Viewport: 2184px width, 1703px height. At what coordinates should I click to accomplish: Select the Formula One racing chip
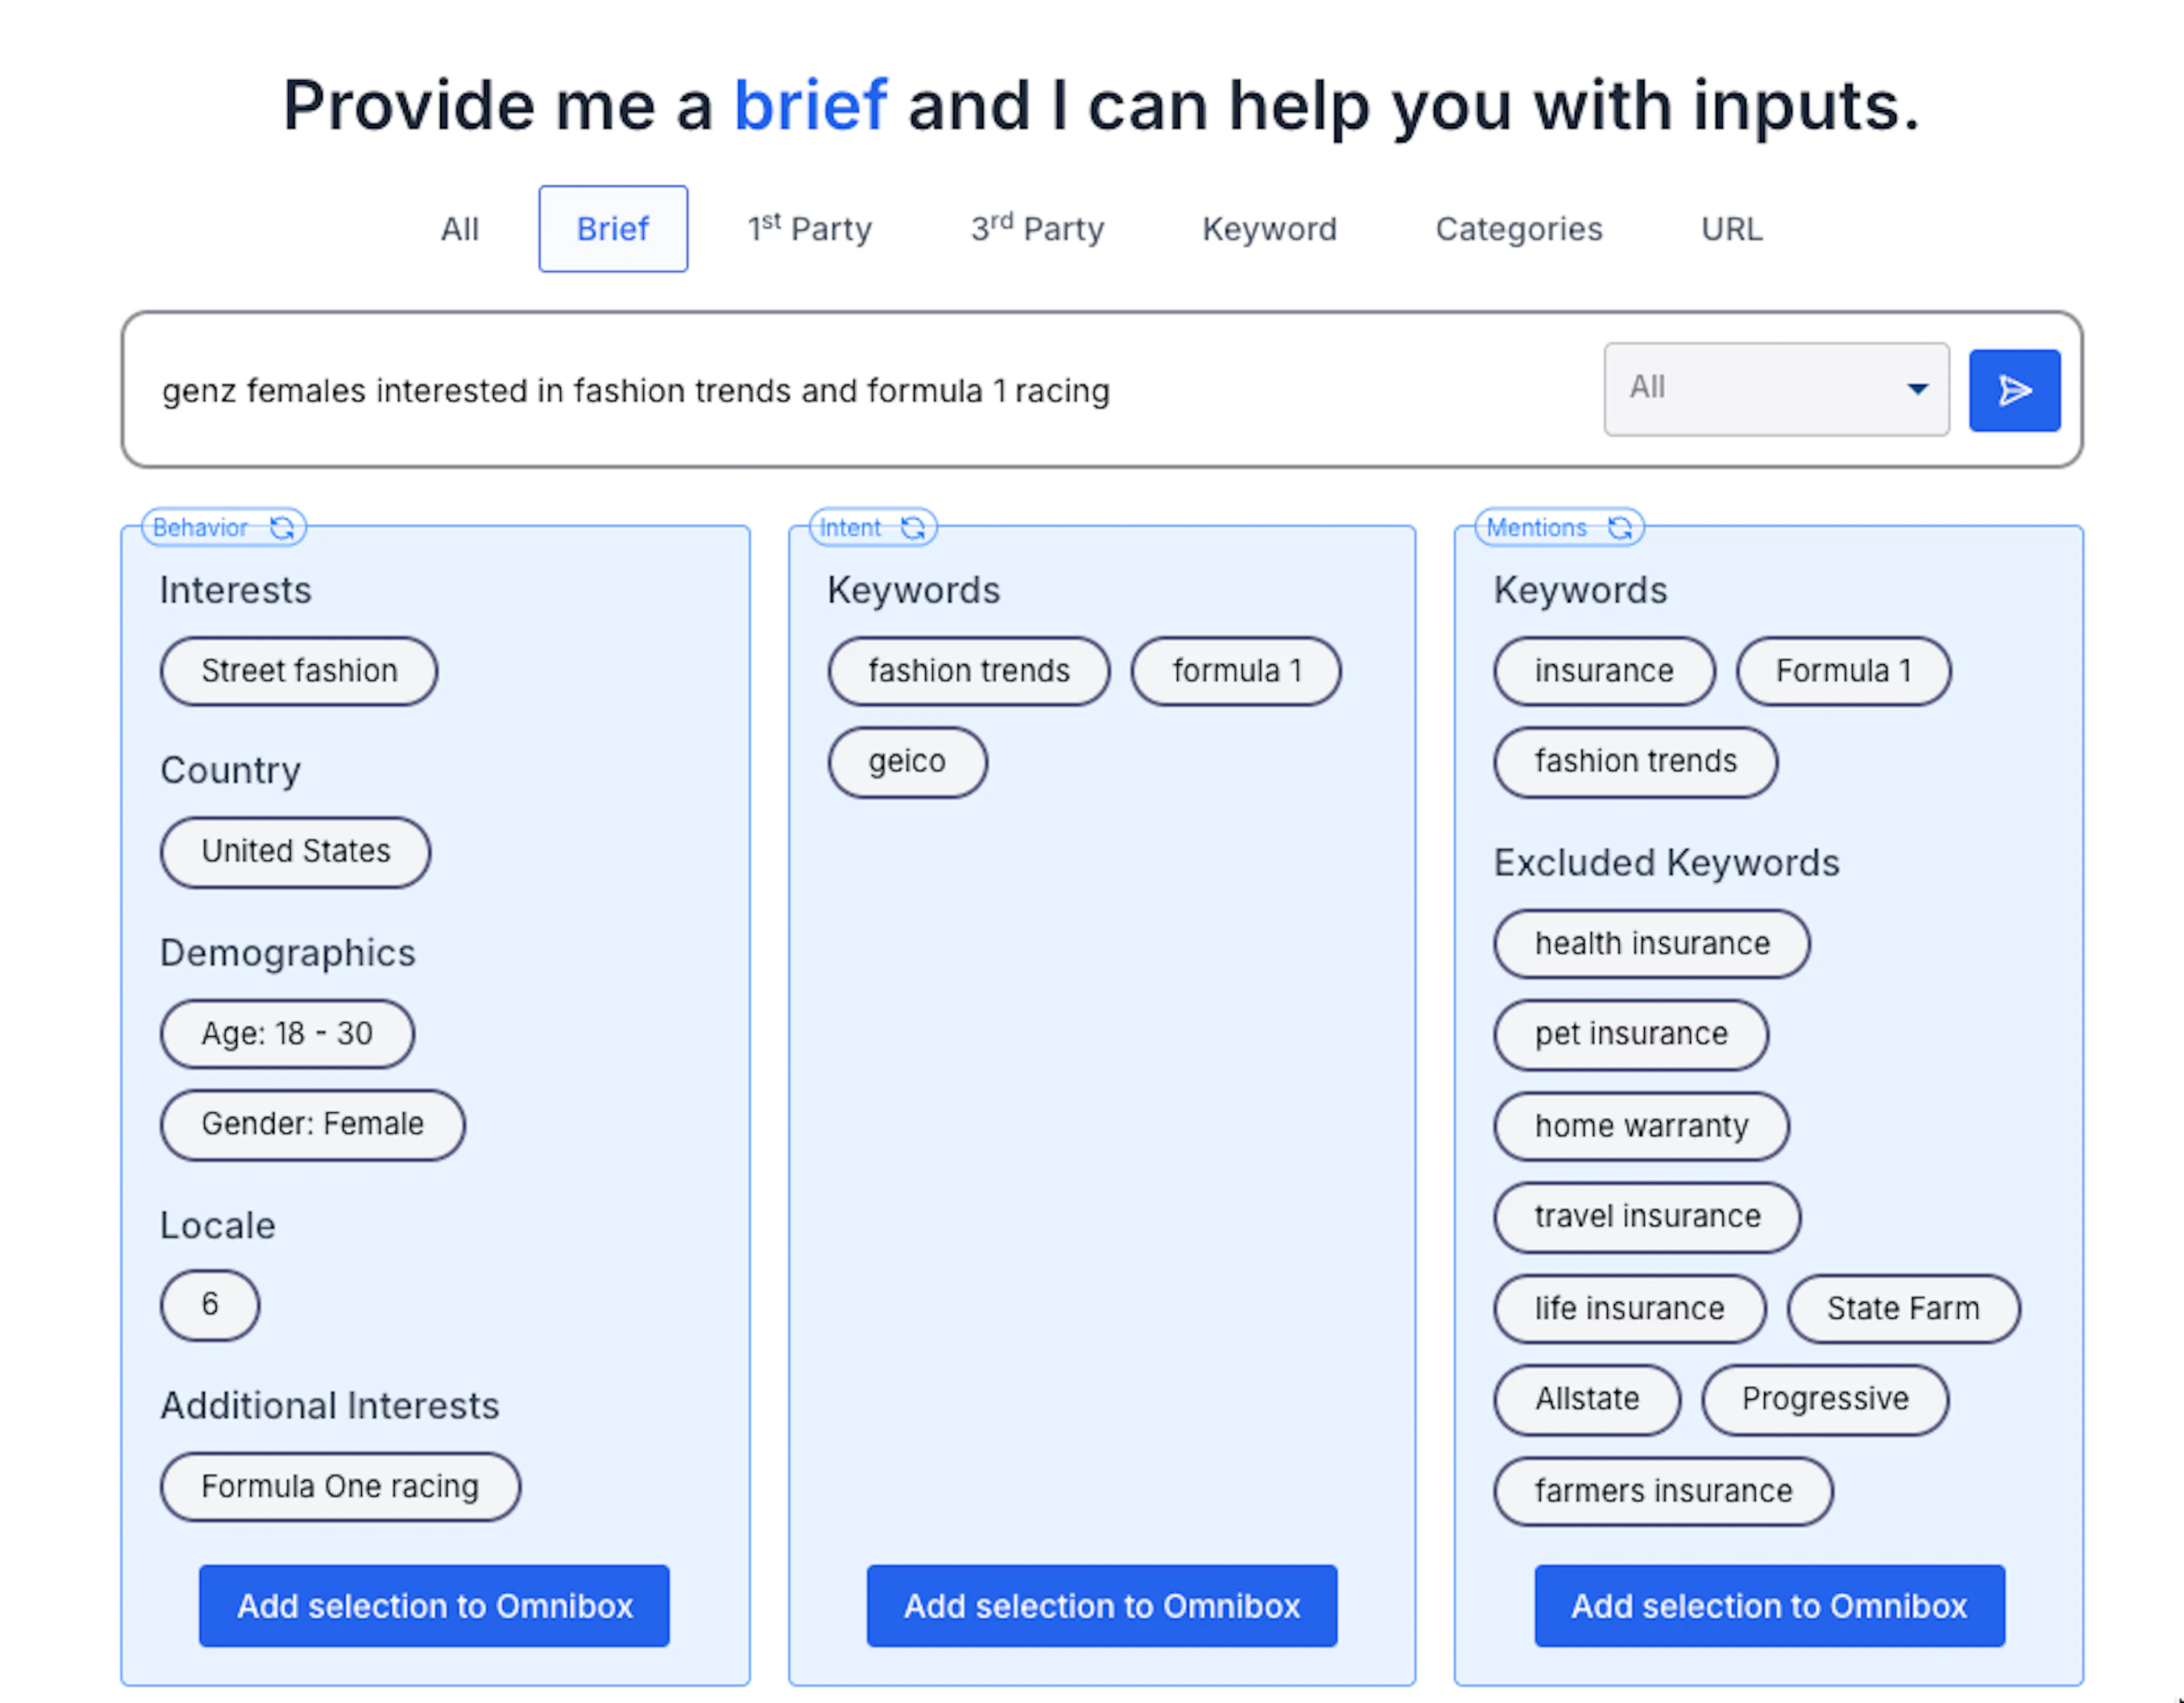point(340,1486)
